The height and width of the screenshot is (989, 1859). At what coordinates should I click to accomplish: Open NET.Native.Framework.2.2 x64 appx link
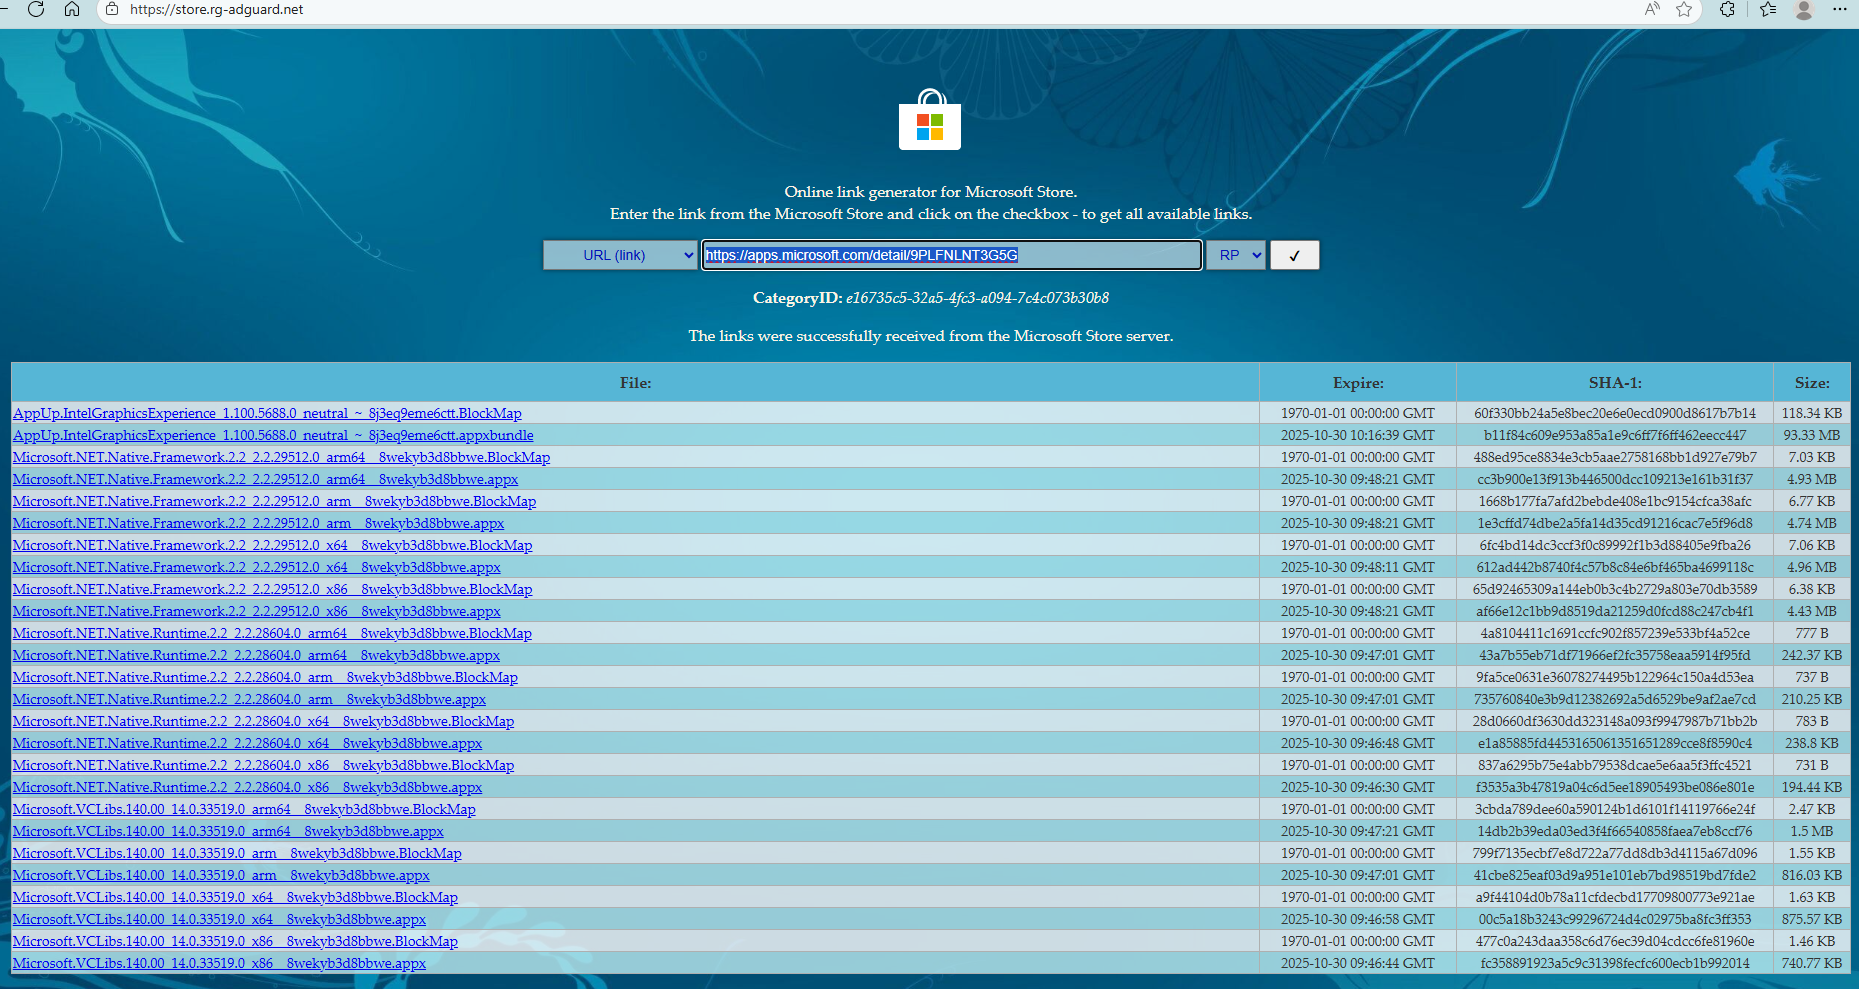coord(257,567)
